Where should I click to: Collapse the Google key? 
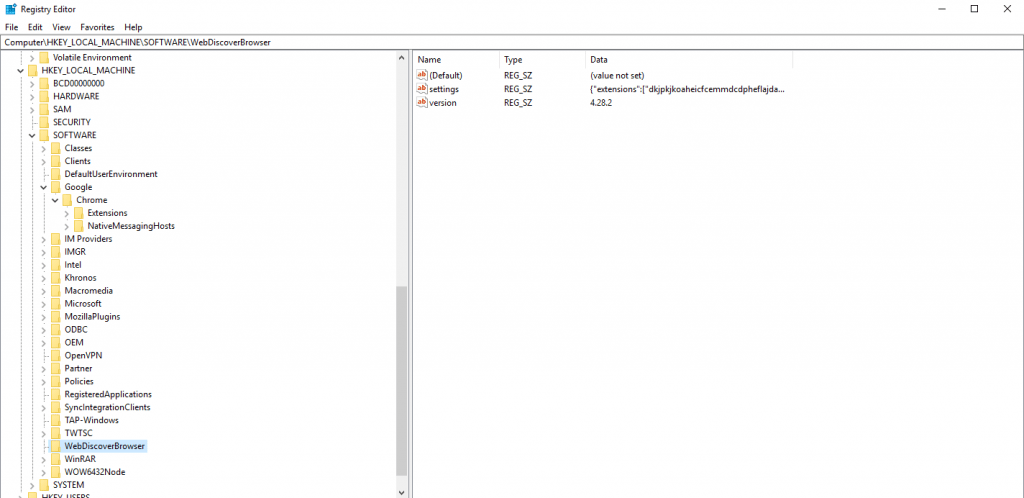[x=43, y=187]
